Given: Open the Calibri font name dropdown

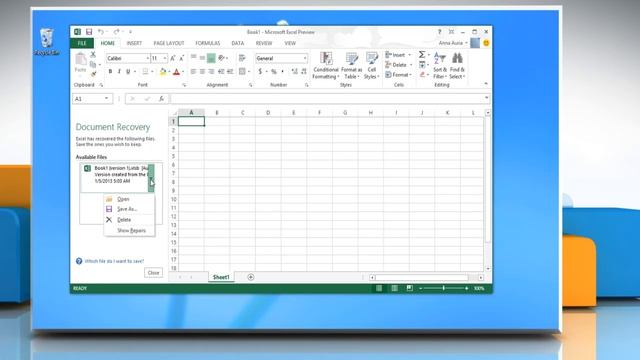Looking at the screenshot, I should (147, 58).
